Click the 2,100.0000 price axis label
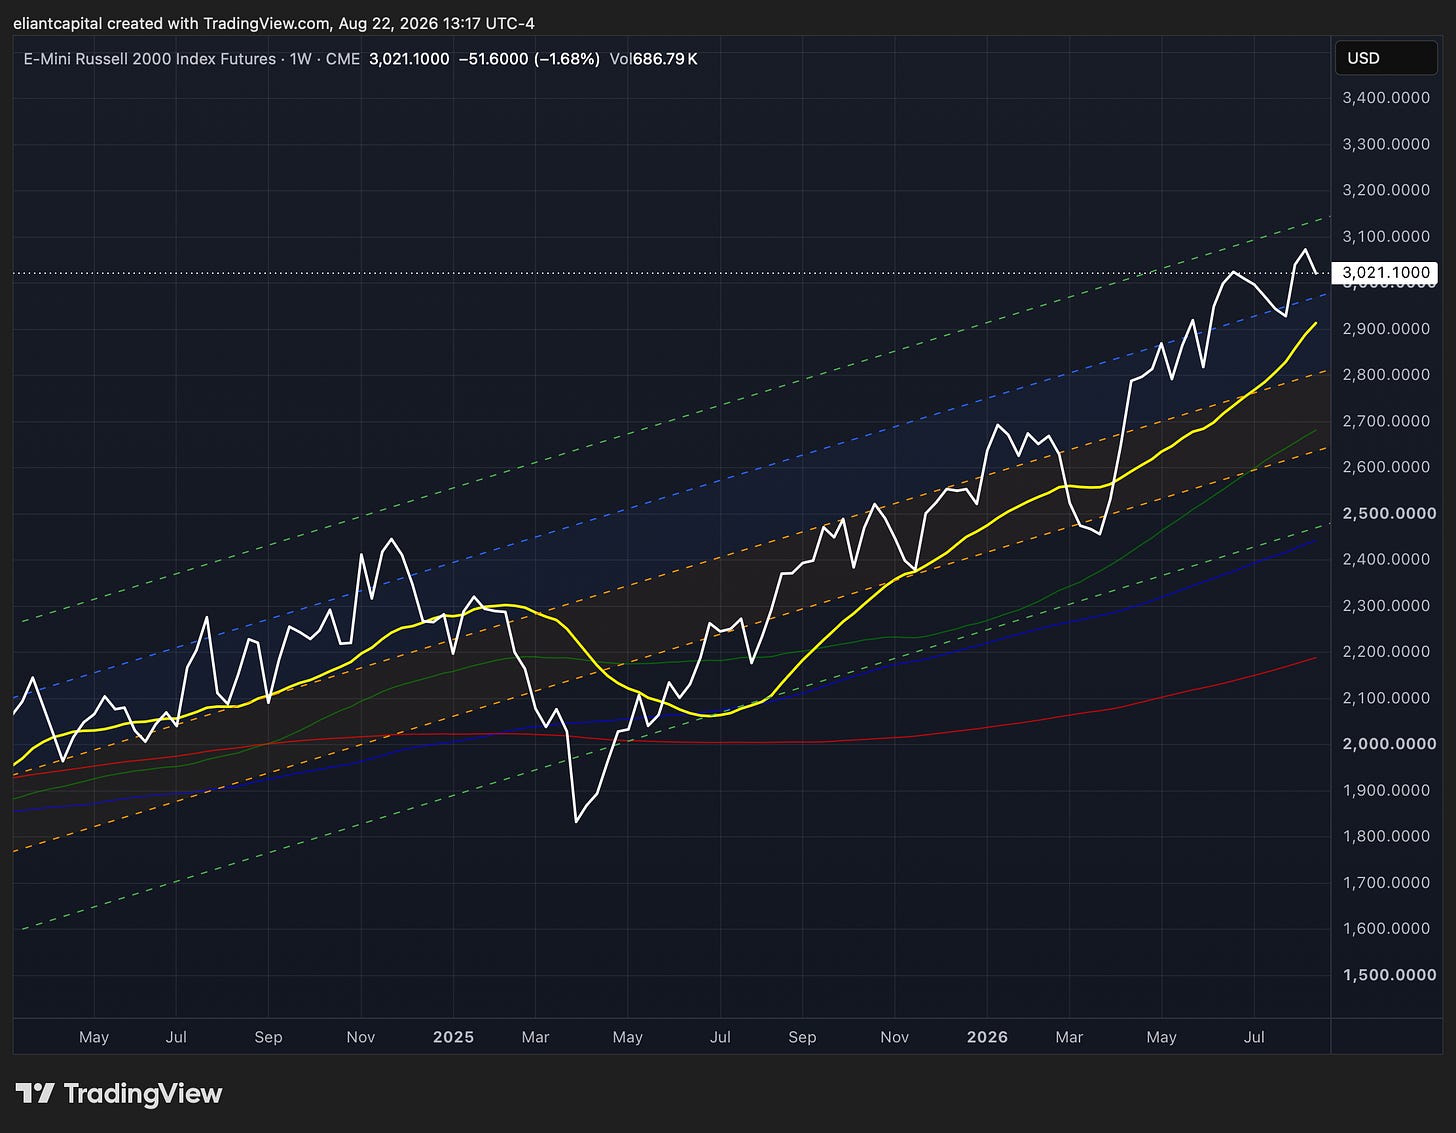 (x=1386, y=698)
